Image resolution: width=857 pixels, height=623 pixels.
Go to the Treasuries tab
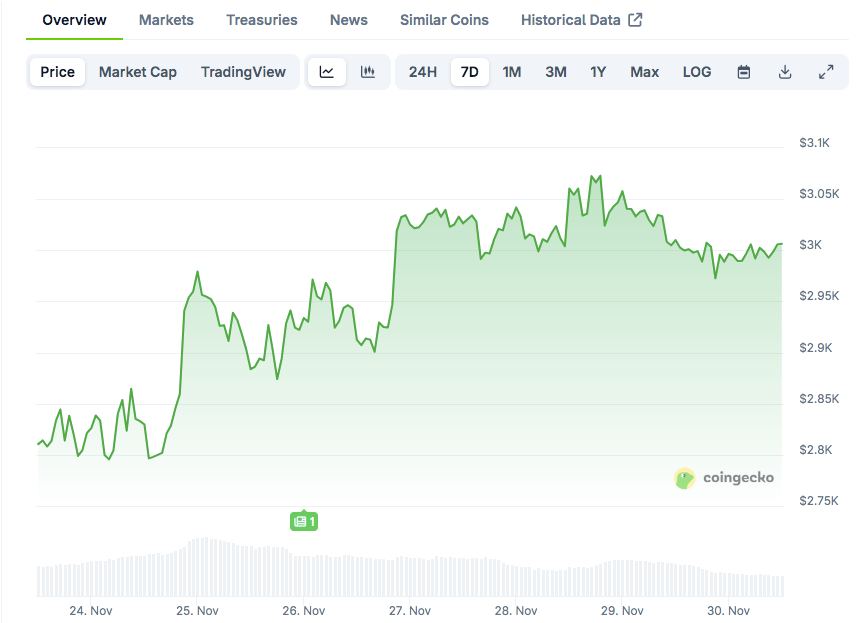261,19
